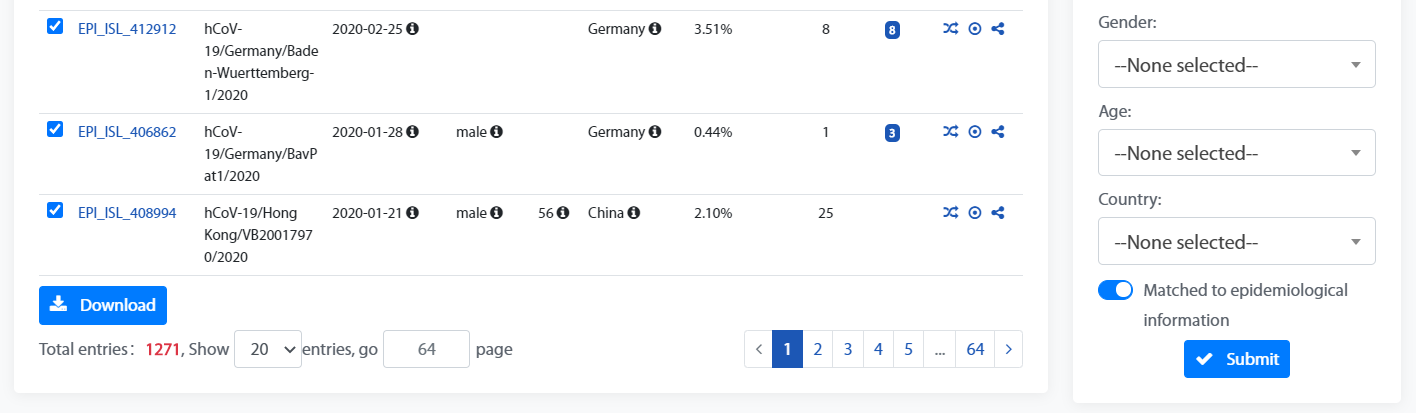
Task: Click badge 8 in Baden-Wuerttemberg row
Action: pos(892,30)
